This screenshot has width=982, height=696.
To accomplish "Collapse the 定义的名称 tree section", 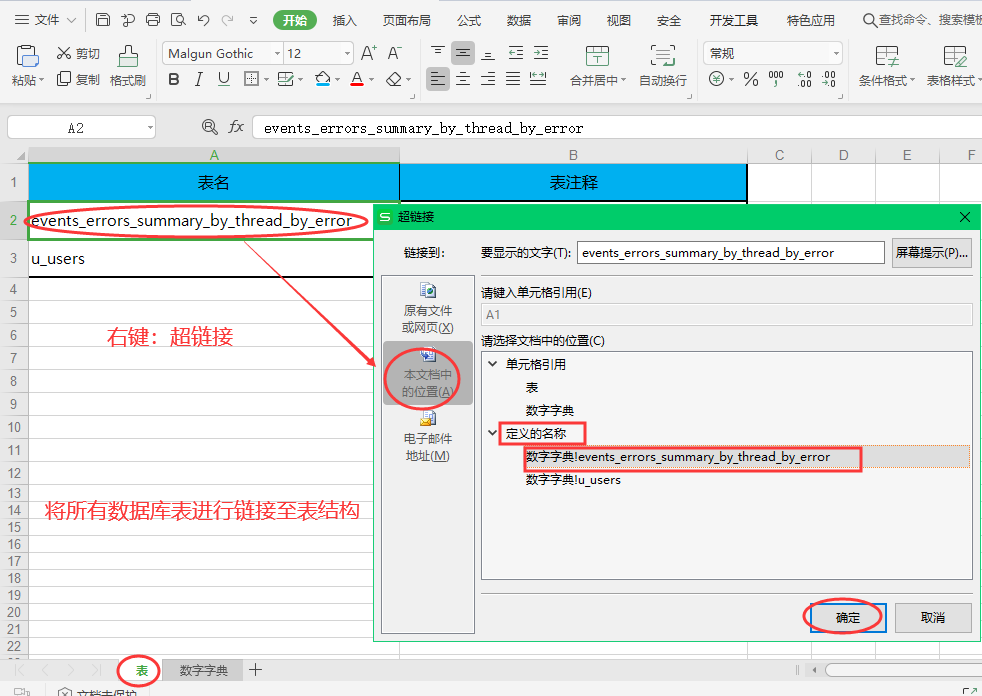I will [491, 433].
